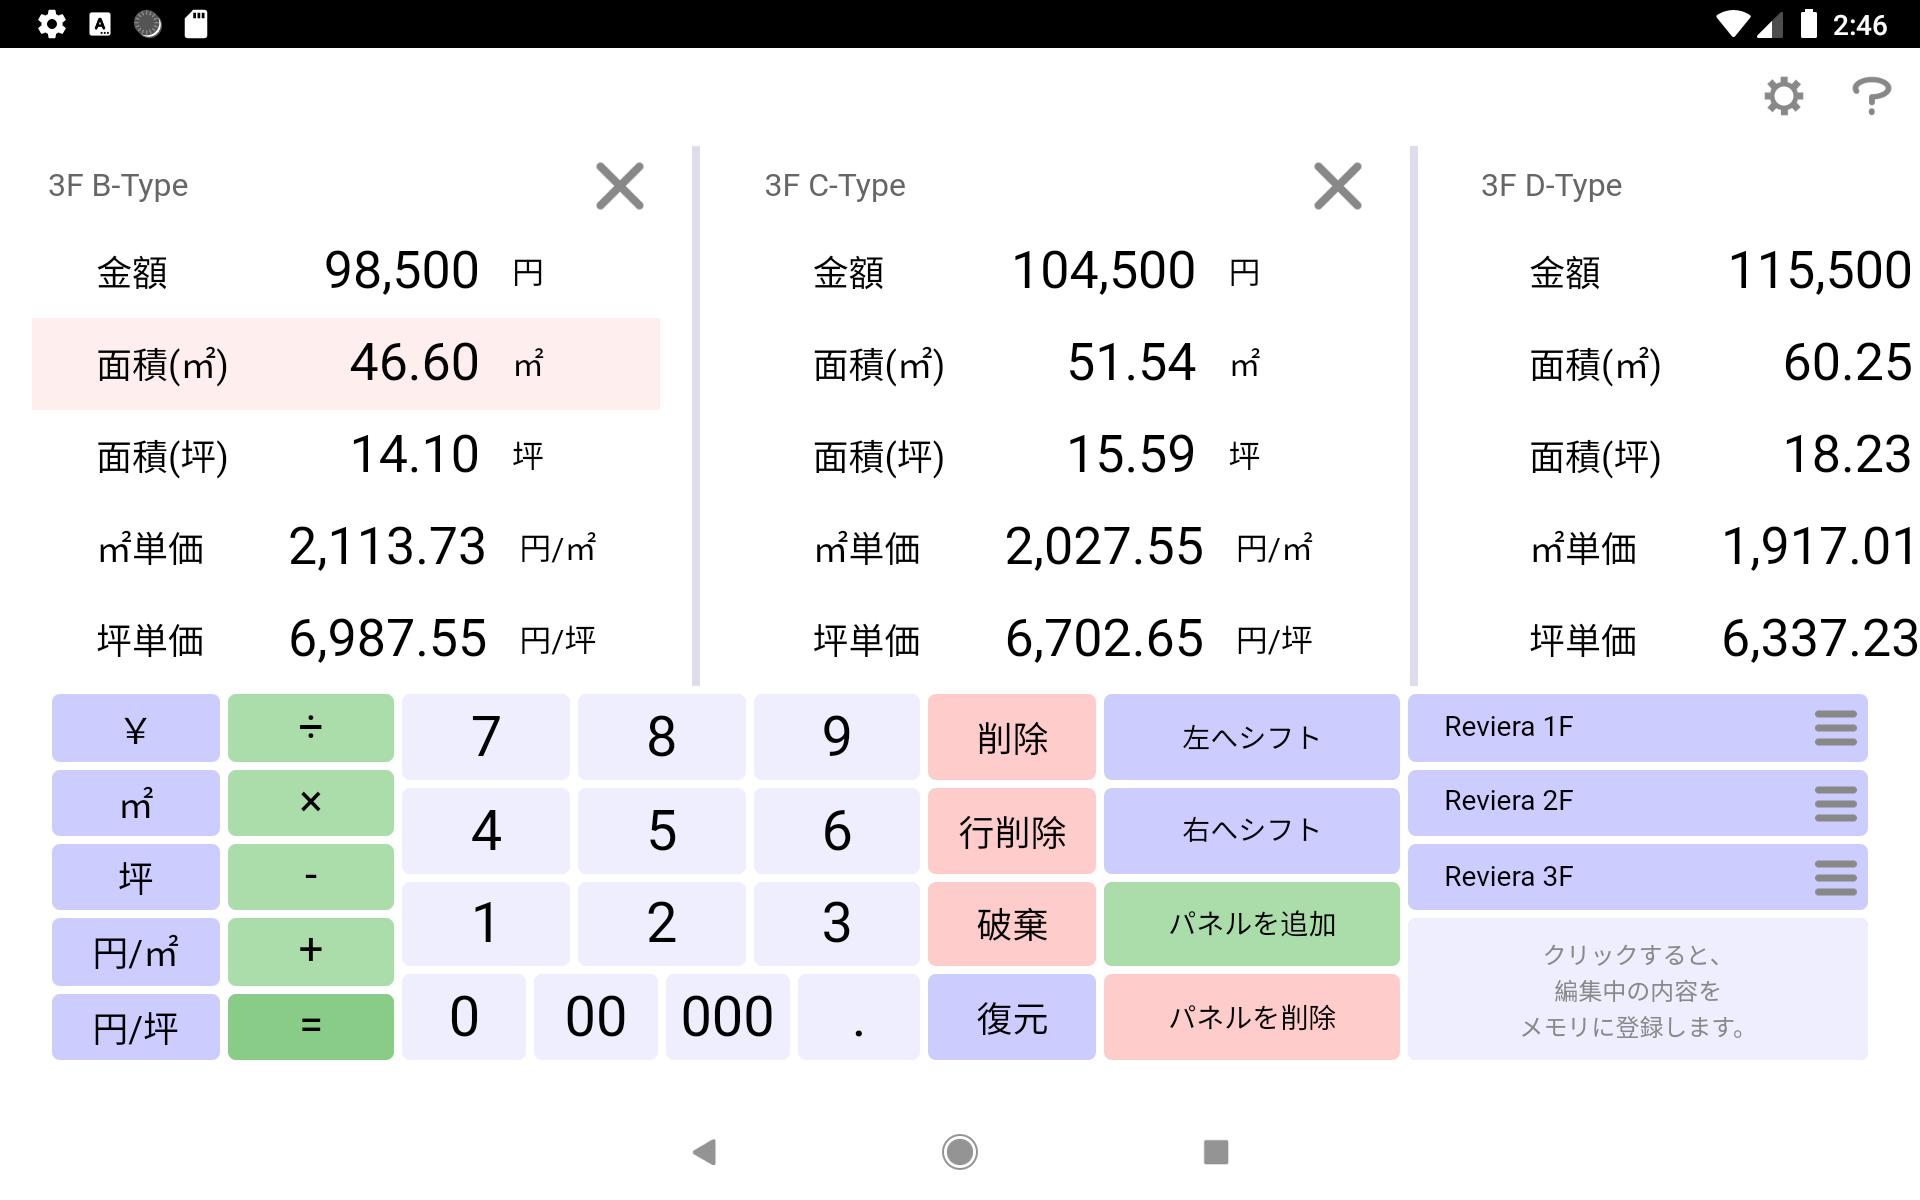
Task: Tap 右へシフト shift right button
Action: click(1252, 831)
